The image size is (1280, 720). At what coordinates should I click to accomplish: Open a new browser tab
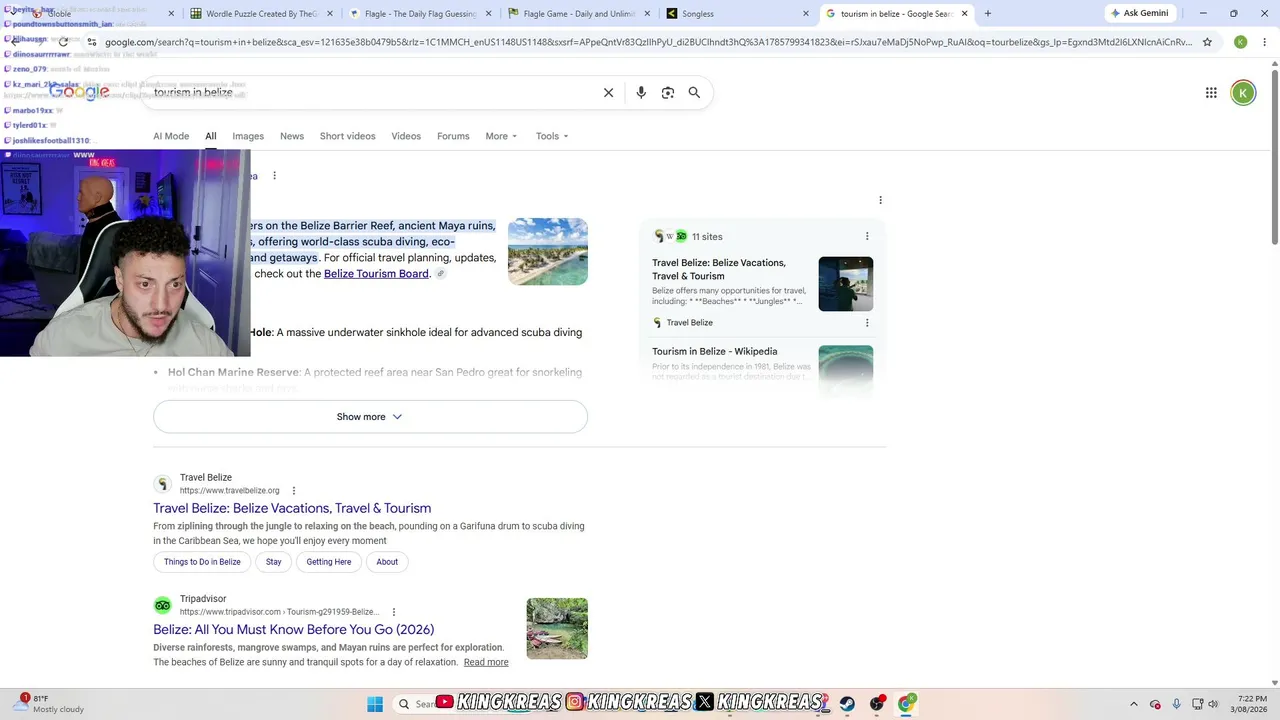[988, 14]
